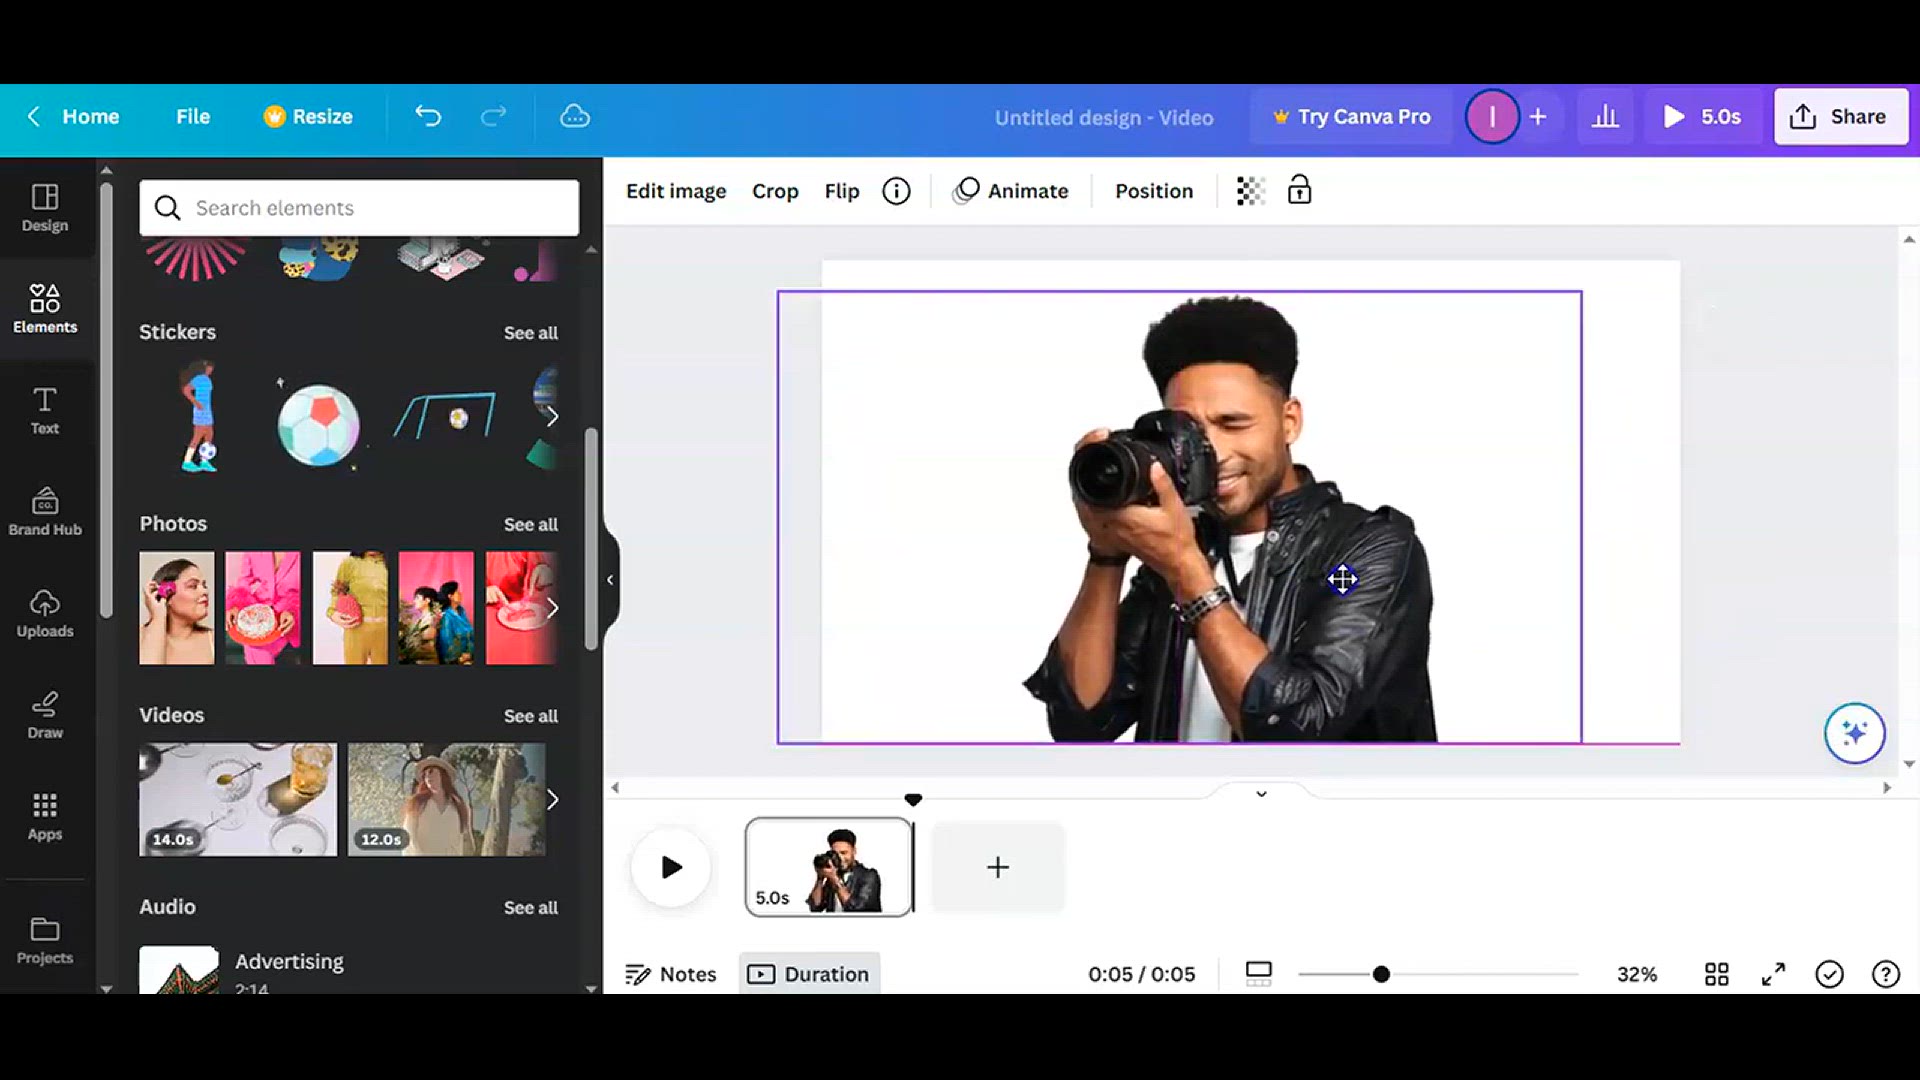The image size is (1920, 1080).
Task: Open the Animate panel
Action: [x=1011, y=191]
